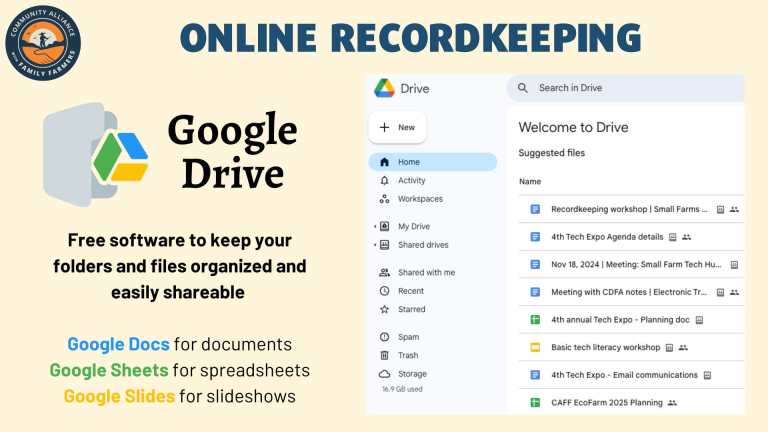Open Shared with me section
Viewport: 768px width, 432px height.
coord(425,272)
